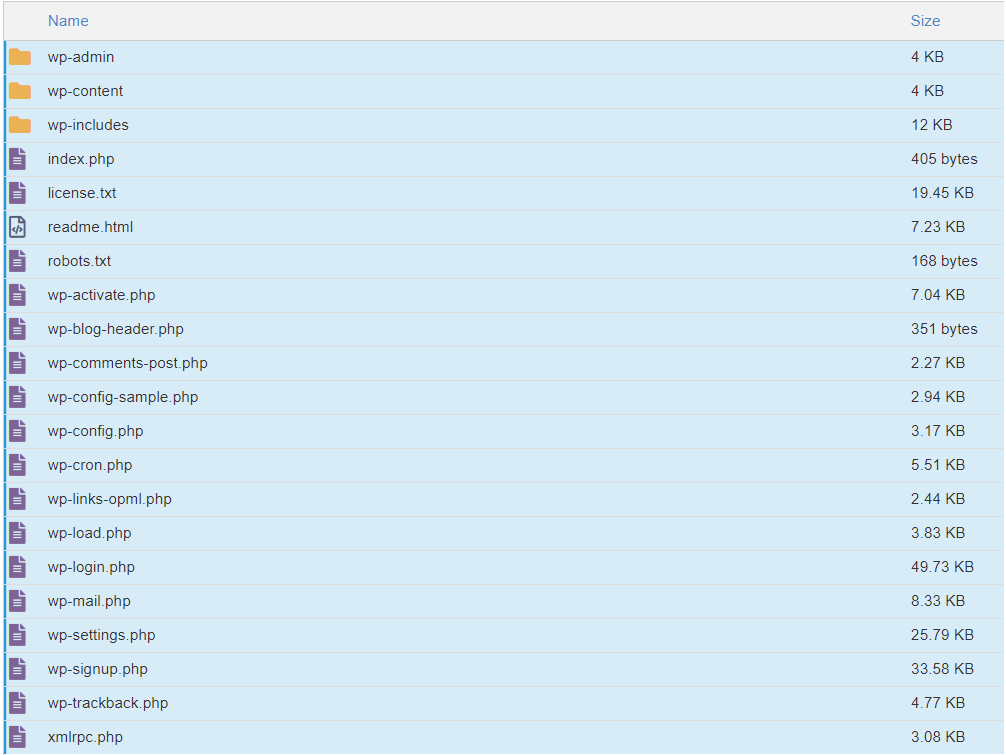Image resolution: width=1006 pixels, height=755 pixels.
Task: Click the wp-links-opml.php file icon
Action: click(x=18, y=499)
